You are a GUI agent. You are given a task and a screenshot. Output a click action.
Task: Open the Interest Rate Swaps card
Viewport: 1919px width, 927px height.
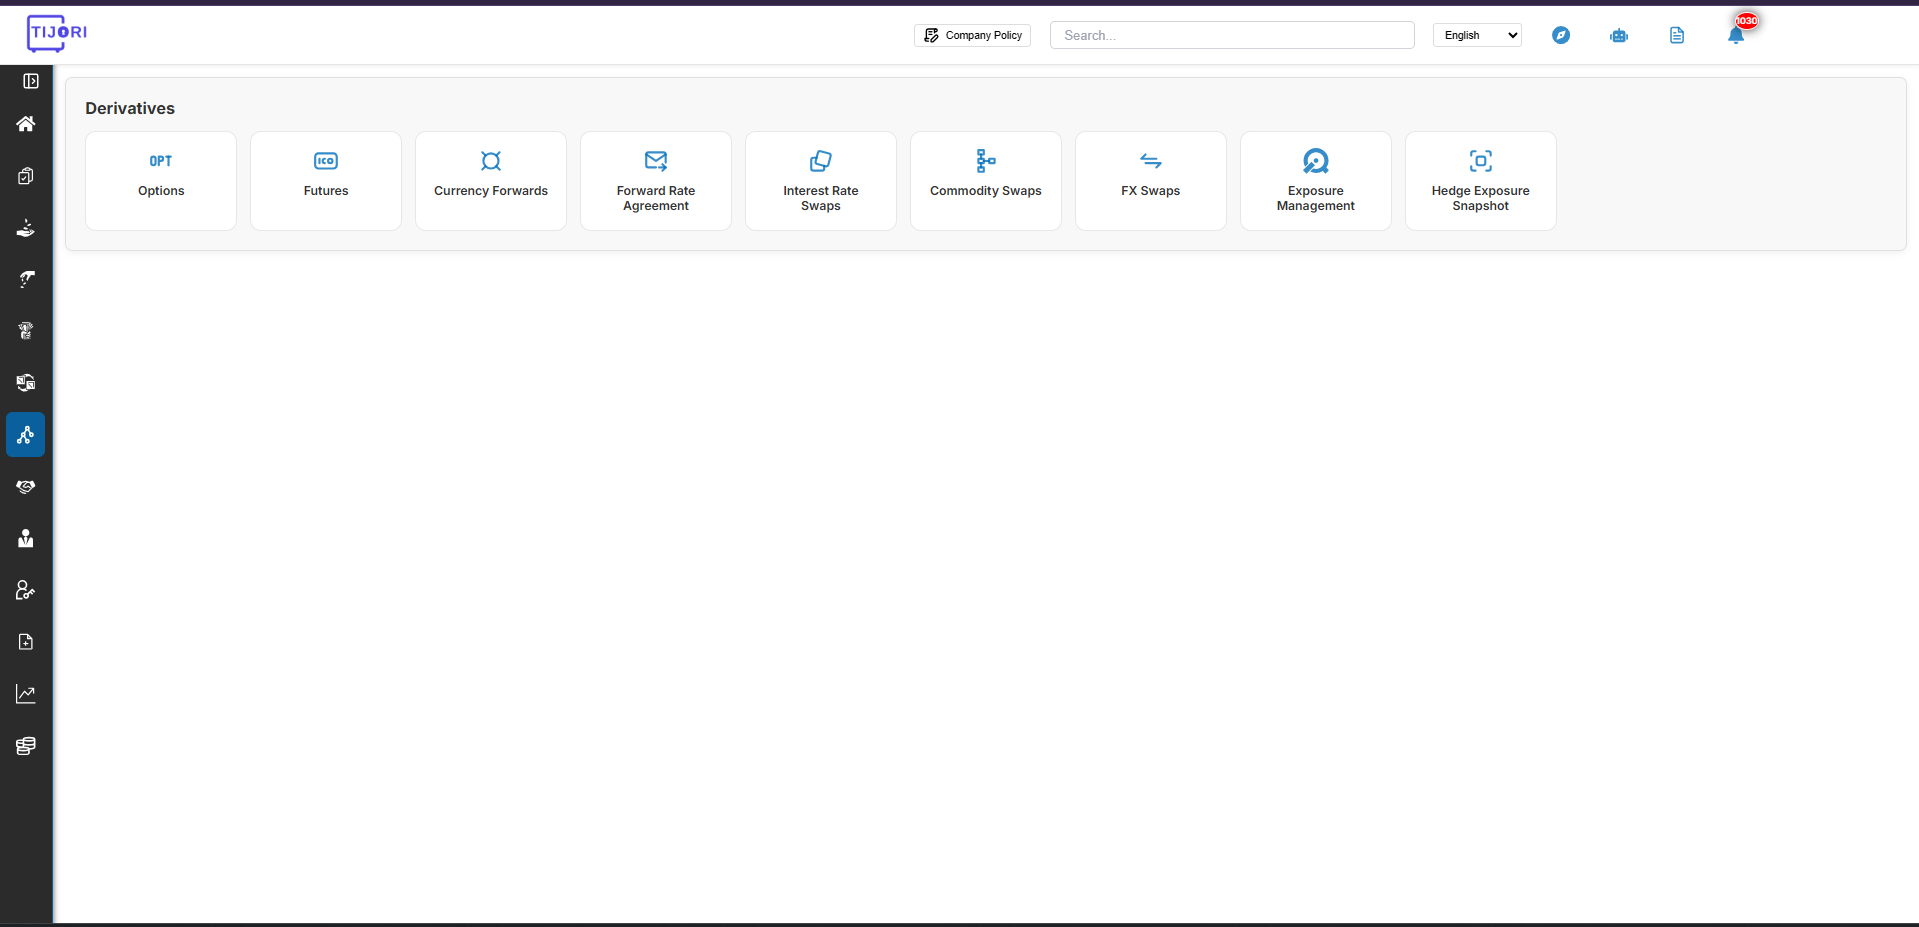(x=821, y=181)
